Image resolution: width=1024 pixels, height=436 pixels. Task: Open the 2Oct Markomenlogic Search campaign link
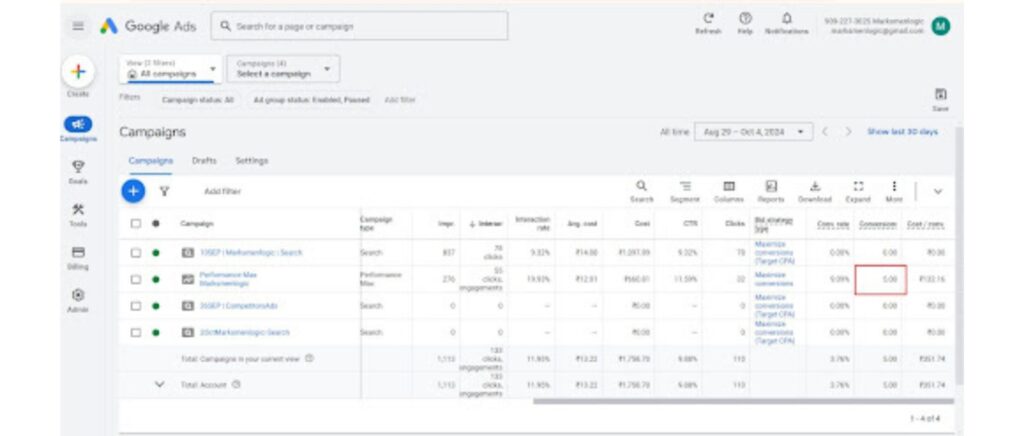(244, 332)
